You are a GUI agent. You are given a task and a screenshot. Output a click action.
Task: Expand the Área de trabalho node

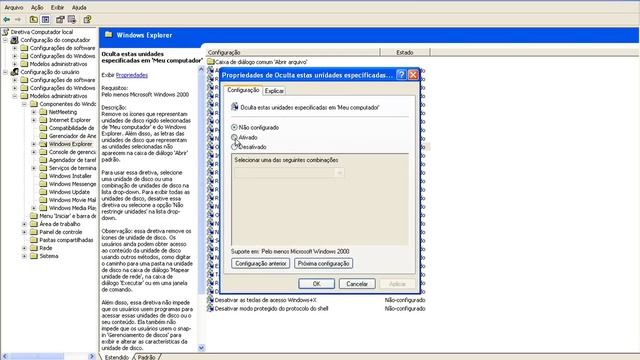coord(24,224)
